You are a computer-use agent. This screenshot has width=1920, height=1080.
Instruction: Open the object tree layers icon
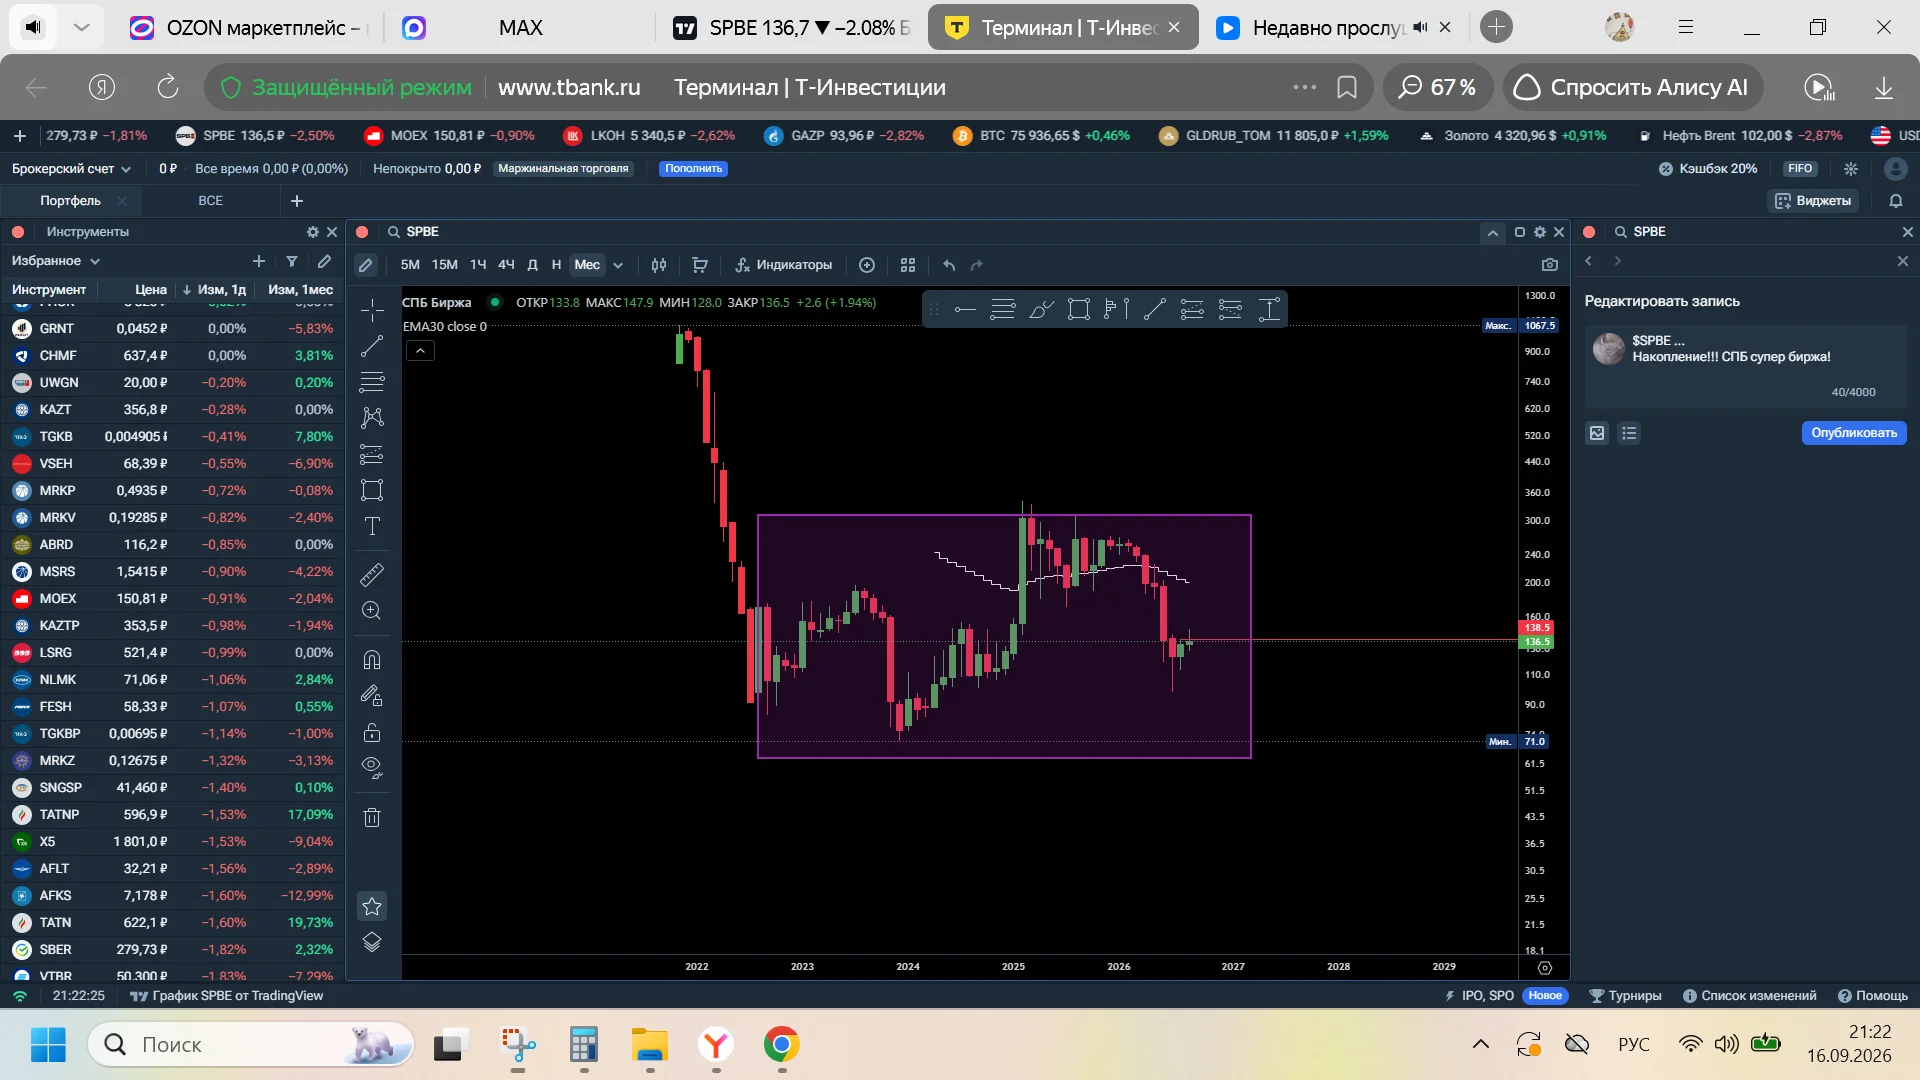tap(372, 942)
